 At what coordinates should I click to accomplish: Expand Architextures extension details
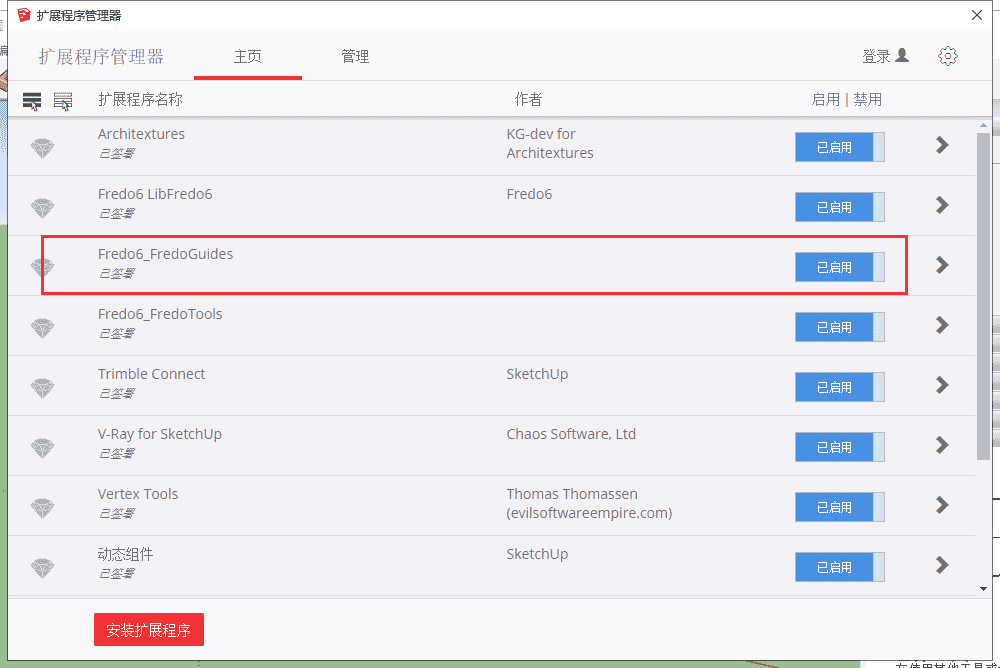[x=941, y=146]
